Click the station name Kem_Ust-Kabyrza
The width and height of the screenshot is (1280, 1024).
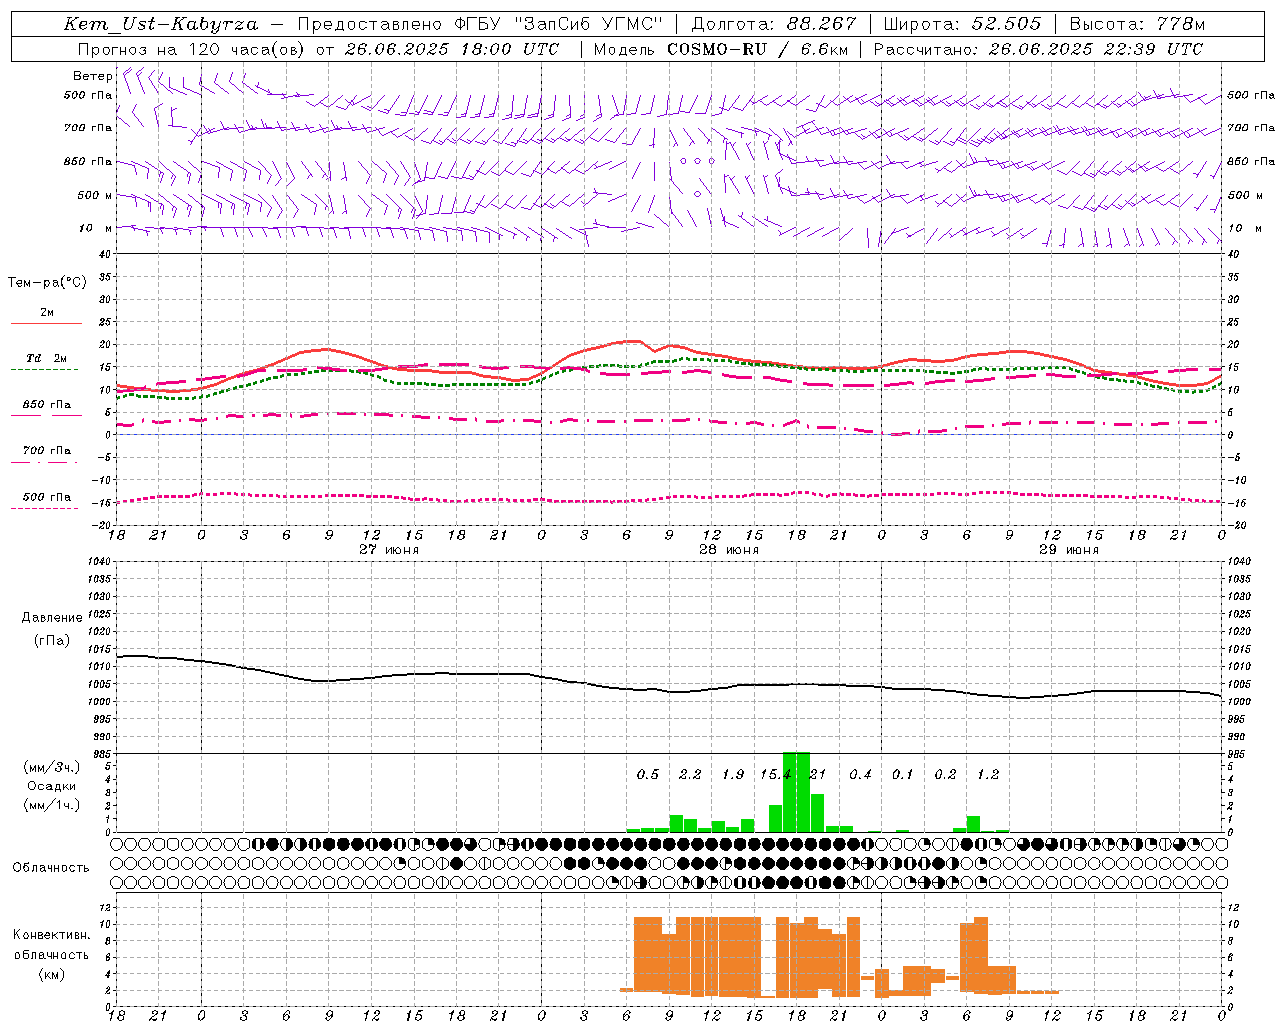point(161,24)
